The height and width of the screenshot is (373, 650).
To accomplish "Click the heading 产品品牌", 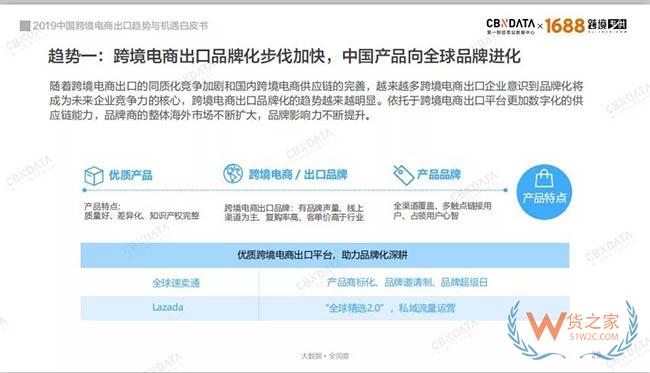I will point(439,174).
